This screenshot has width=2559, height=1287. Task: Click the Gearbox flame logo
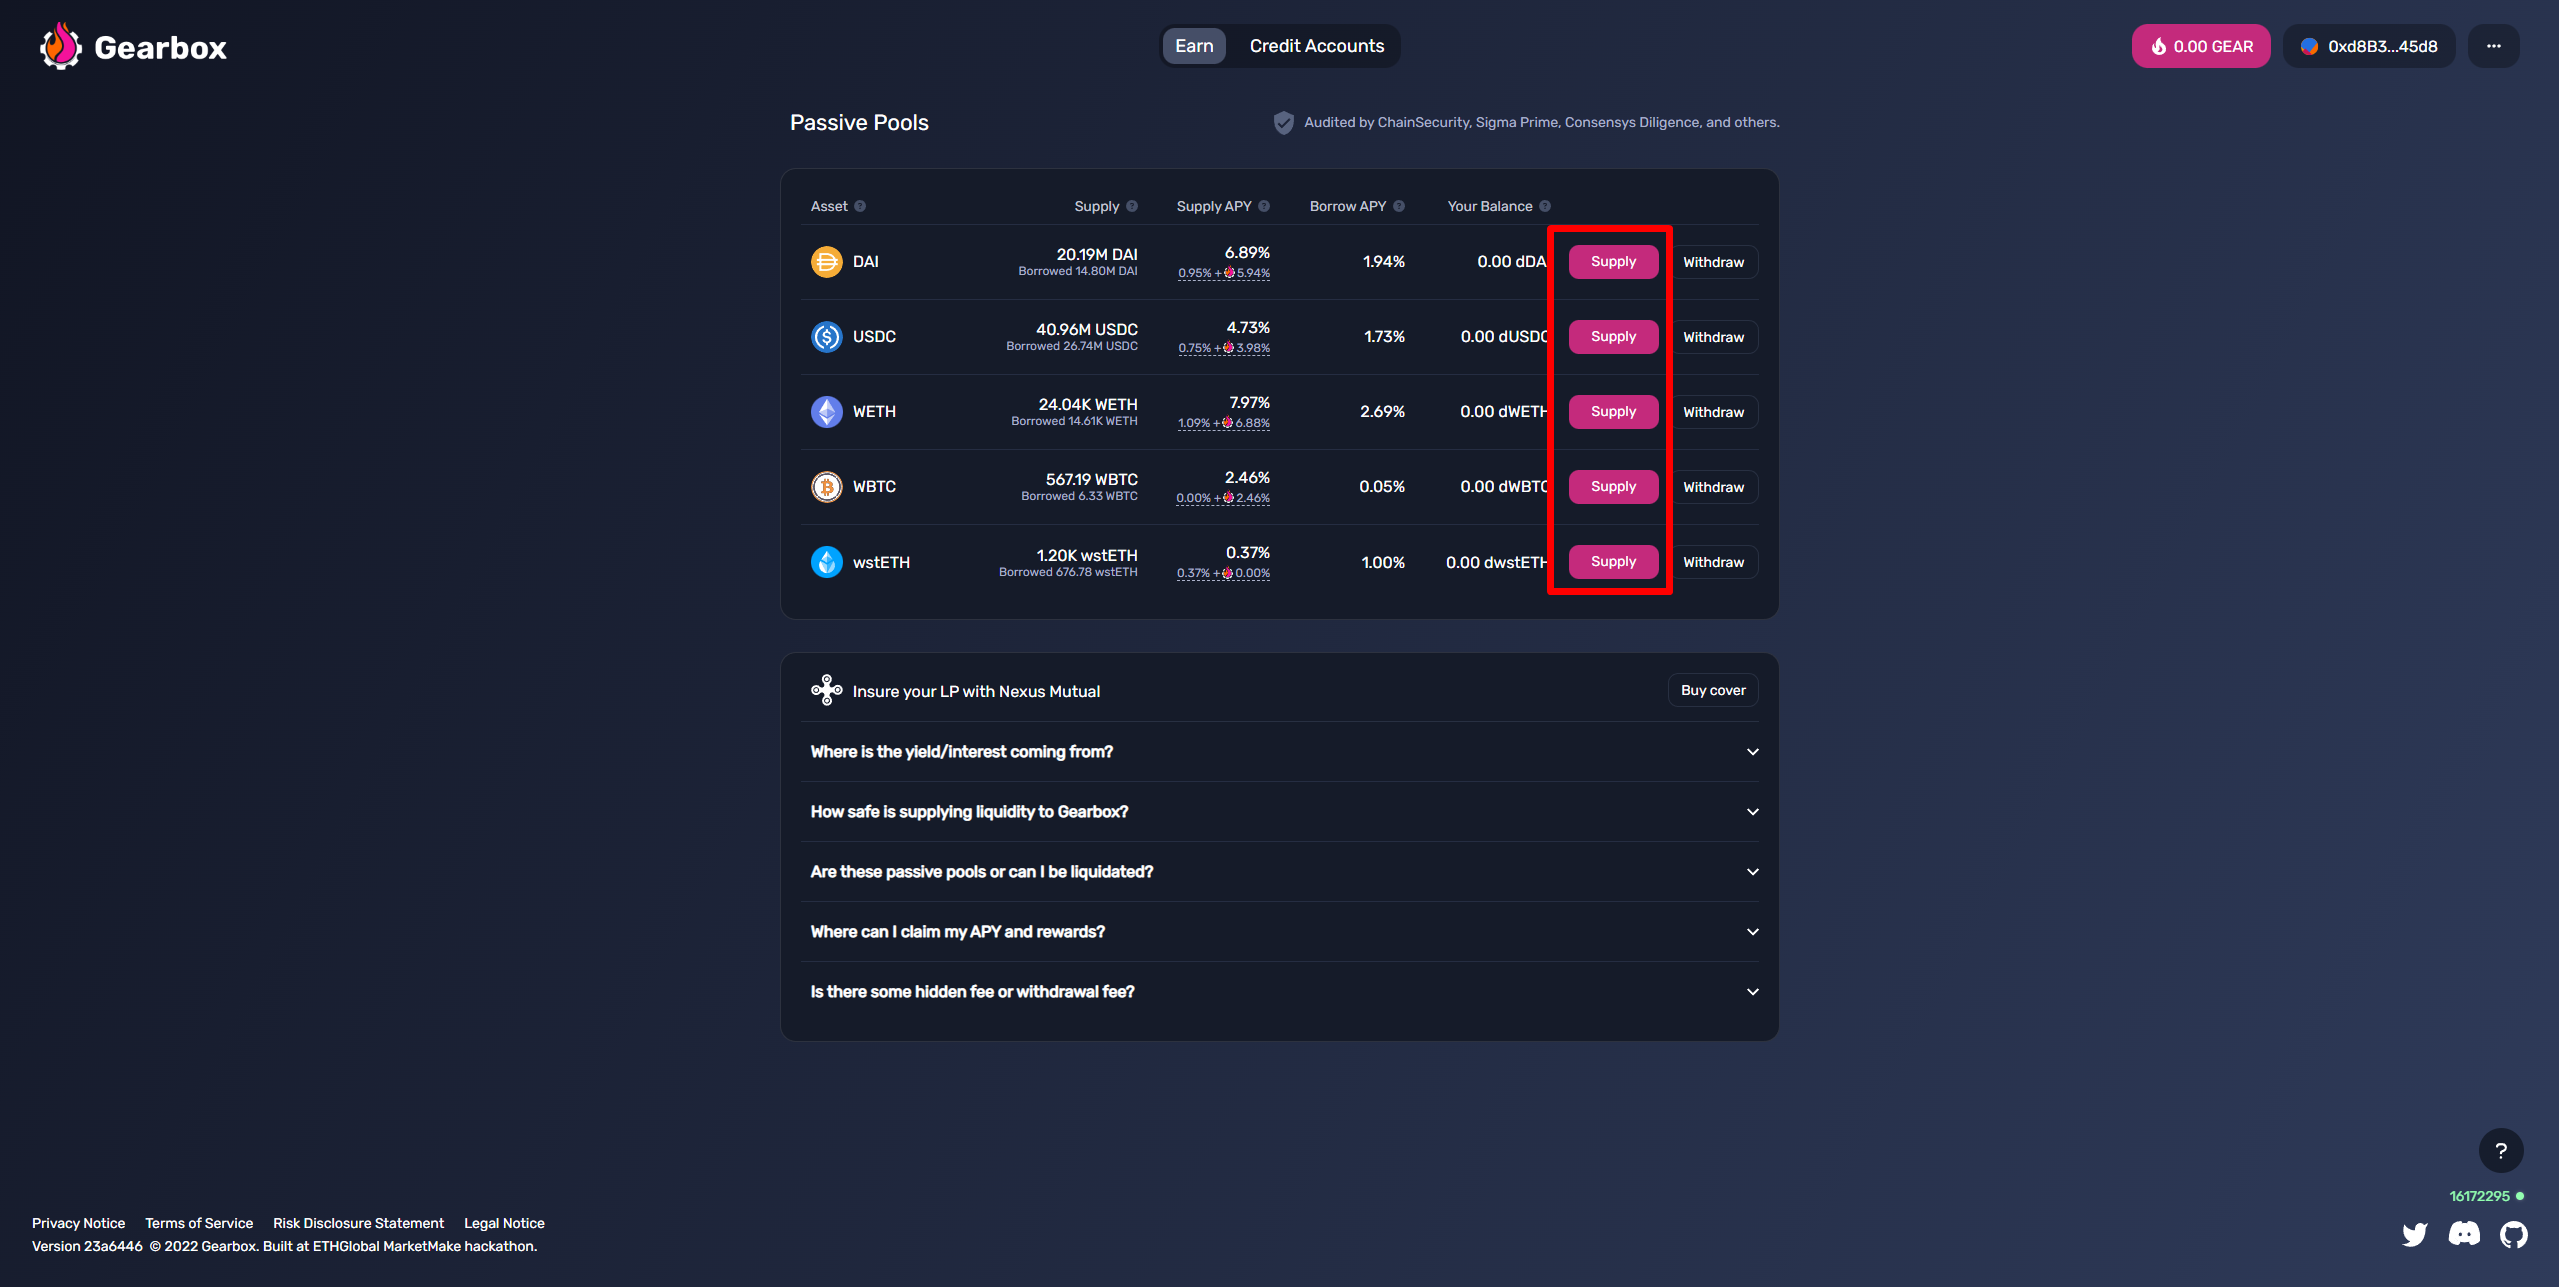pos(60,46)
